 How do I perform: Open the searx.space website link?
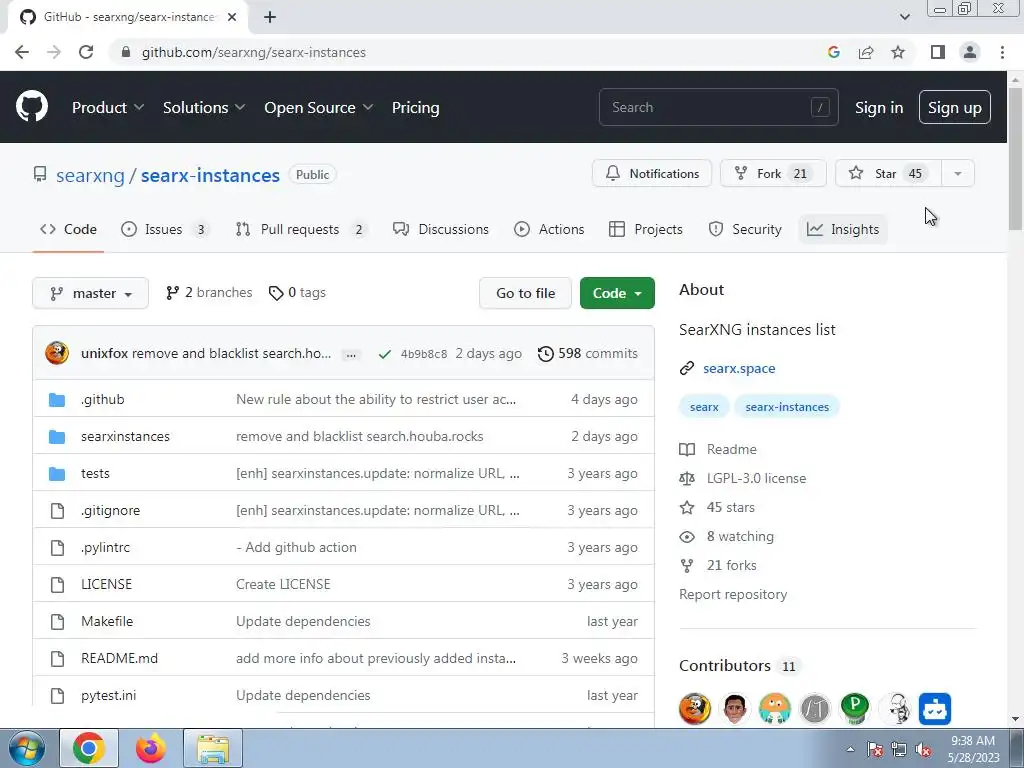pyautogui.click(x=739, y=368)
